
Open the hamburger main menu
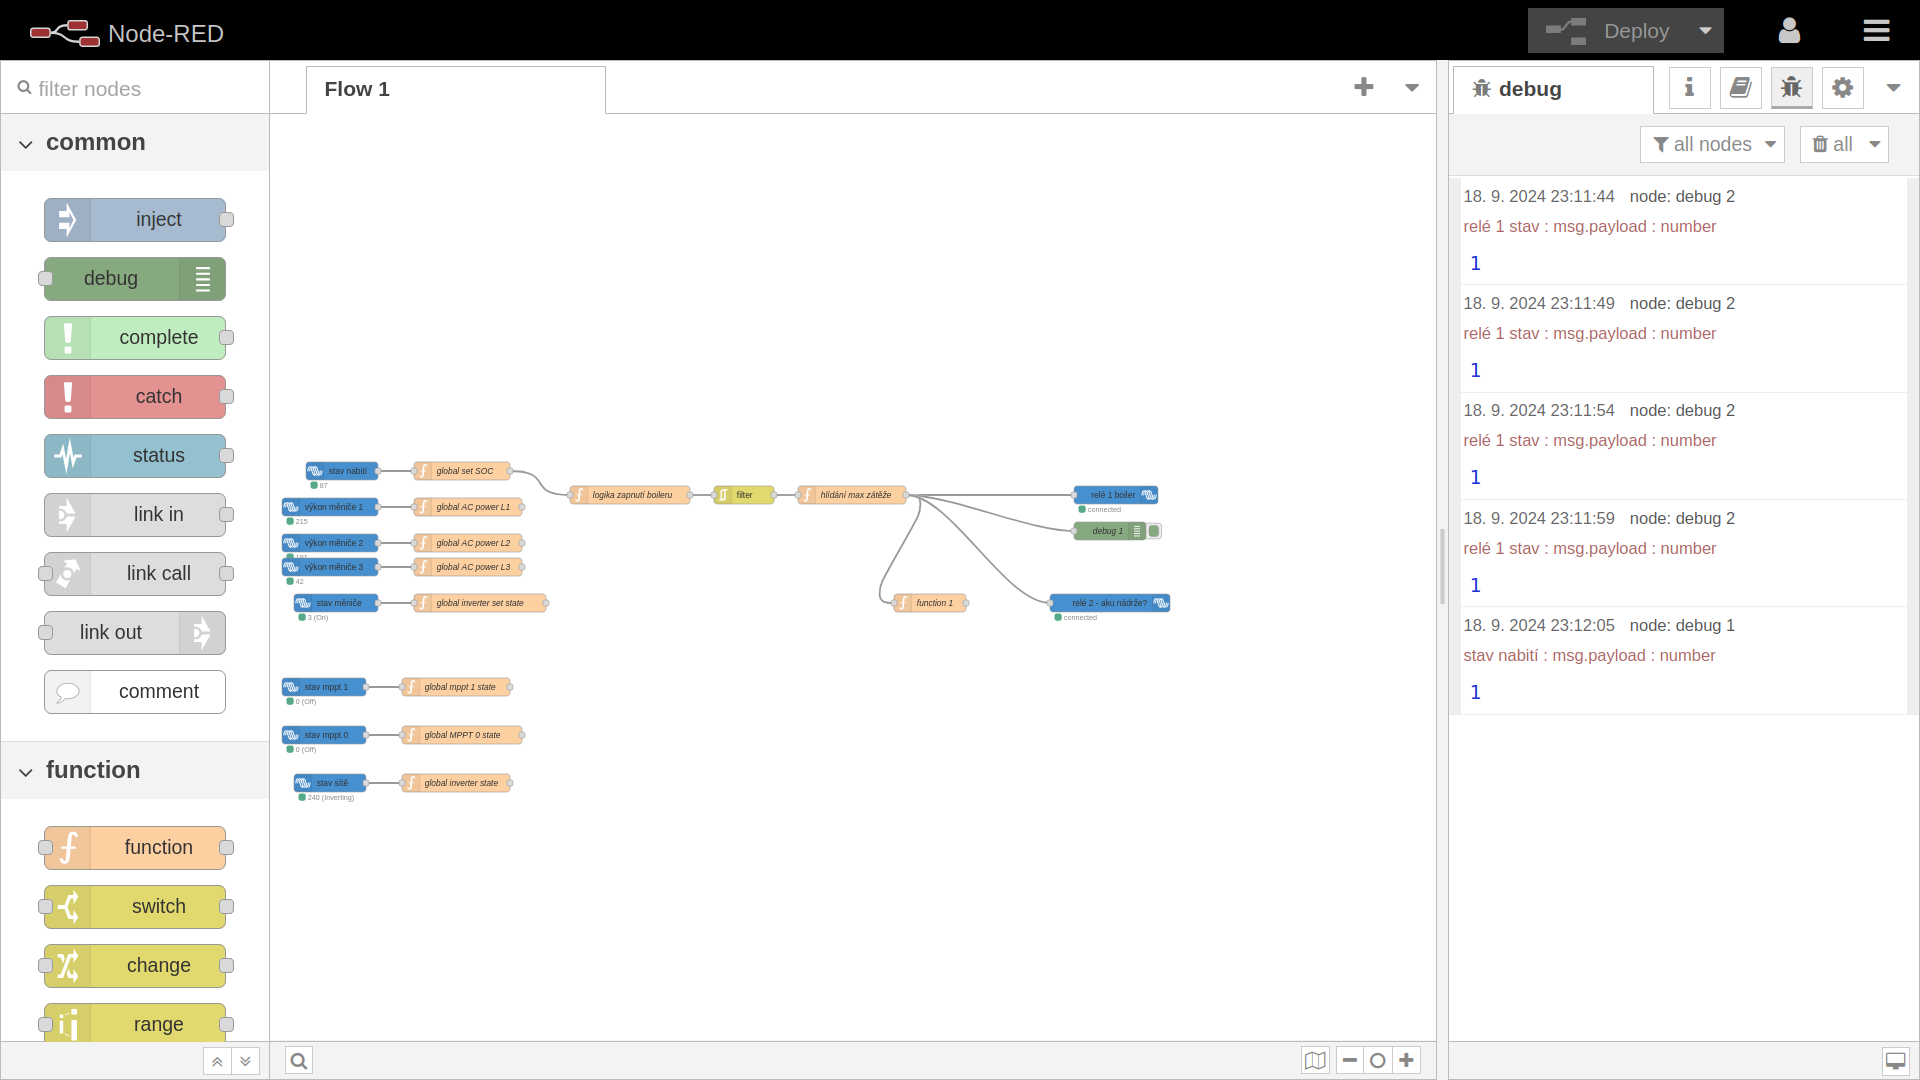pyautogui.click(x=1876, y=31)
